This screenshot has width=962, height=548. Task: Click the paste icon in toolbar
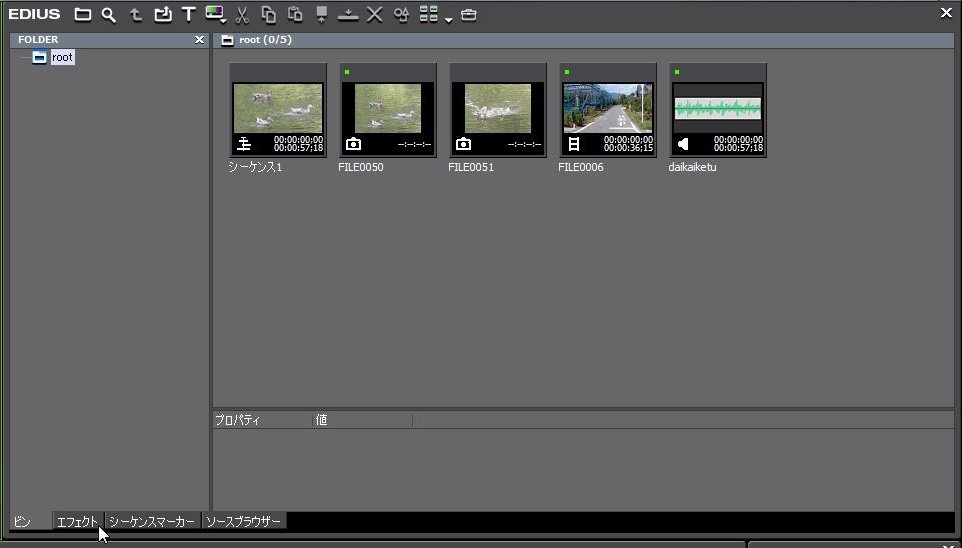click(295, 15)
